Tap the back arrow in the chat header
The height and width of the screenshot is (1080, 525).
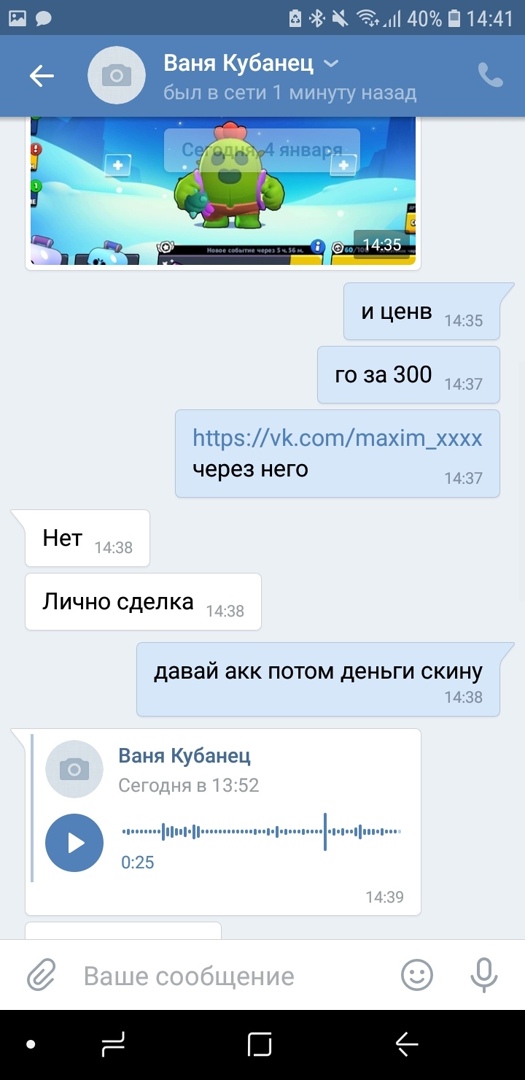point(41,76)
